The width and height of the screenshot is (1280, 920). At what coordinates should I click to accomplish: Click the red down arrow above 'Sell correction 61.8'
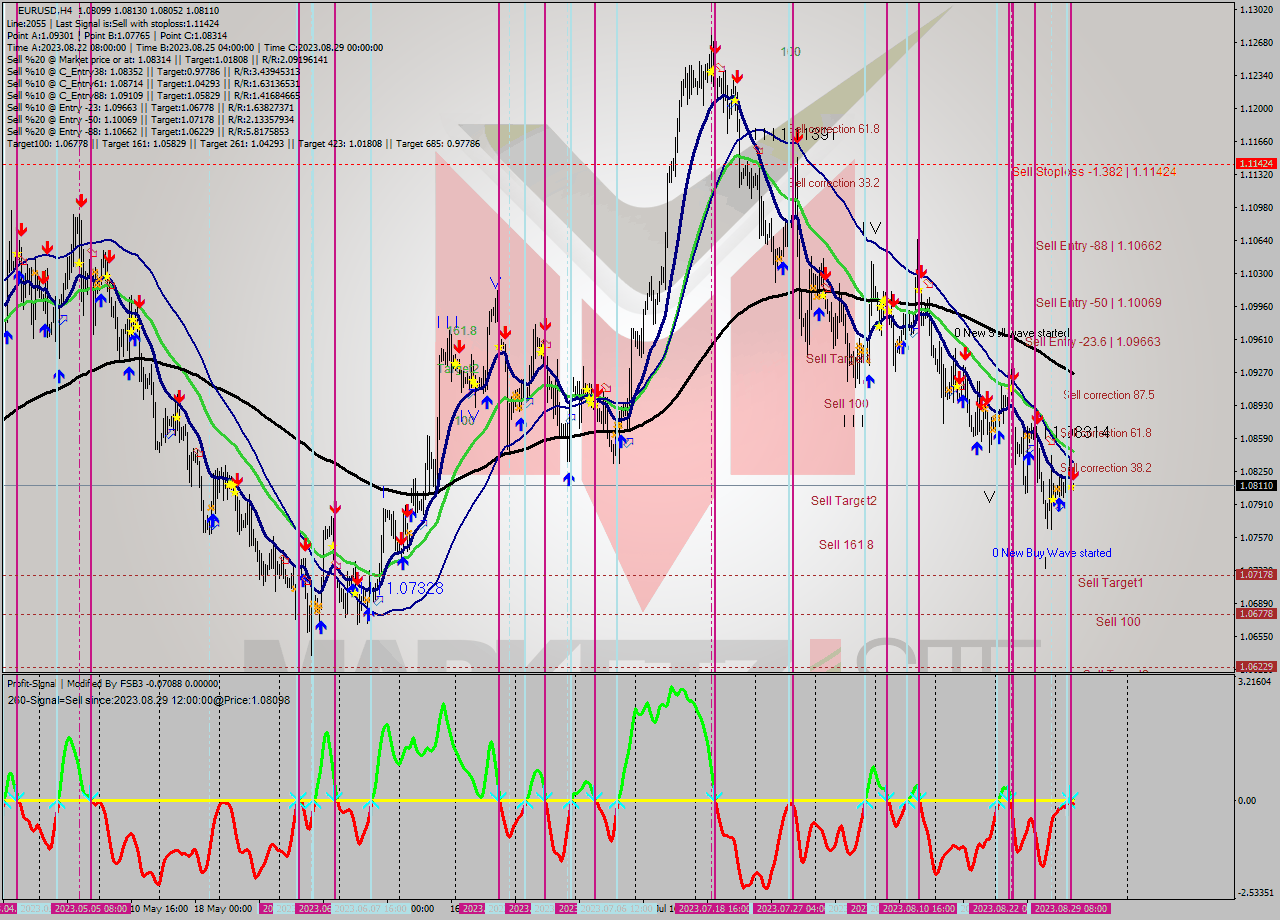(x=1038, y=417)
